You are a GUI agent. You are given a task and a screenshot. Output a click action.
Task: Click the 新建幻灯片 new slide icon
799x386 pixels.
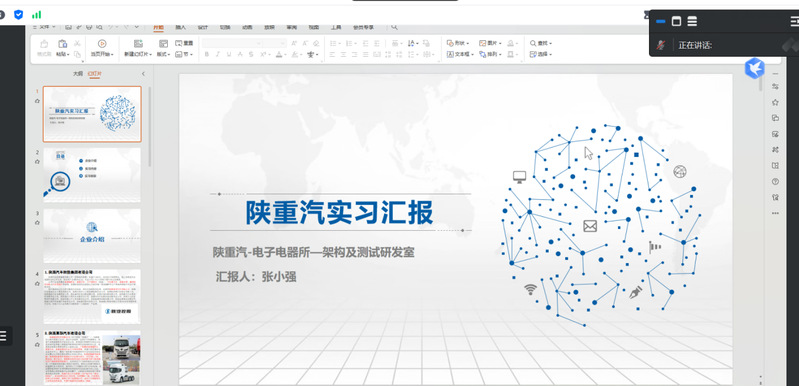point(138,44)
